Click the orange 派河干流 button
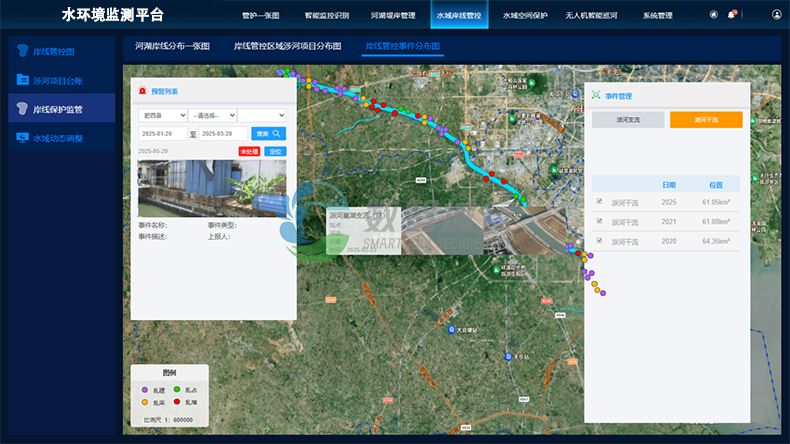790x444 pixels. [x=706, y=119]
